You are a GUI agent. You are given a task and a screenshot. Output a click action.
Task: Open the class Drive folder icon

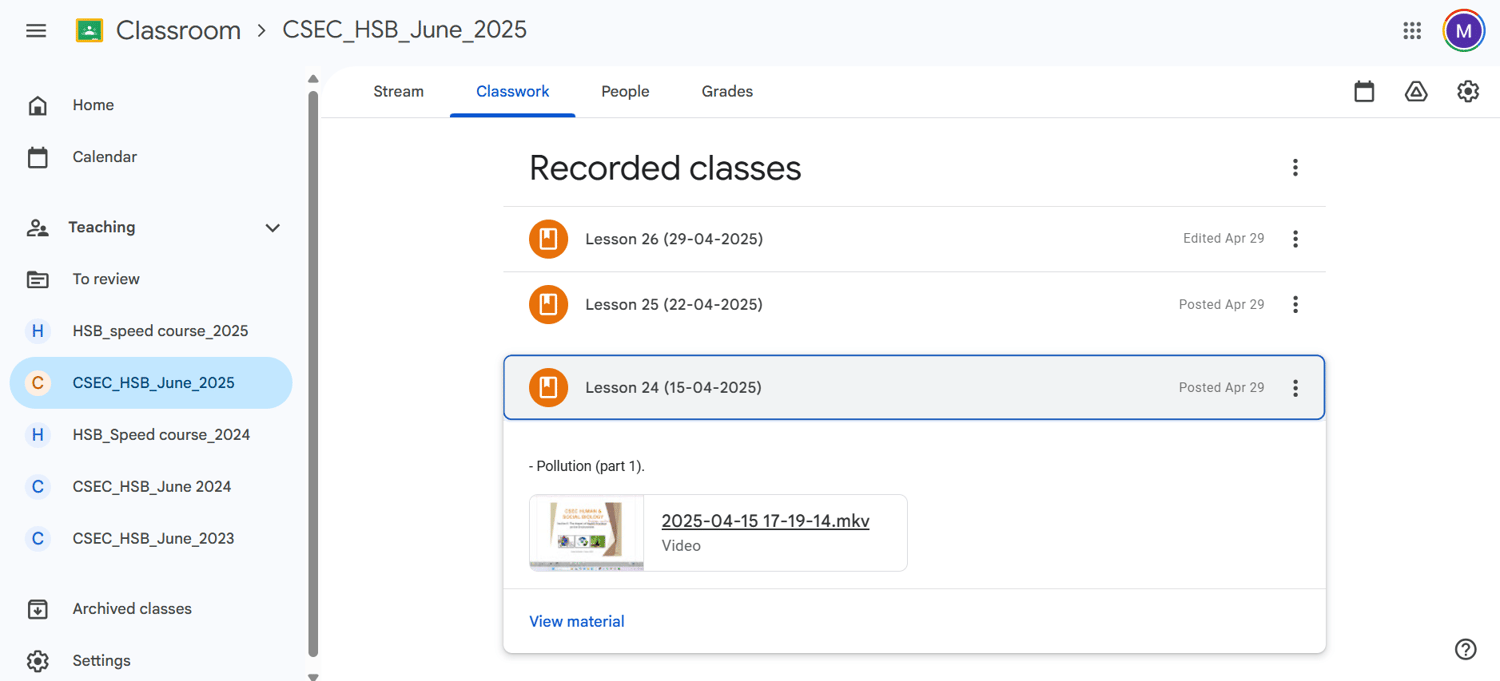(1416, 91)
